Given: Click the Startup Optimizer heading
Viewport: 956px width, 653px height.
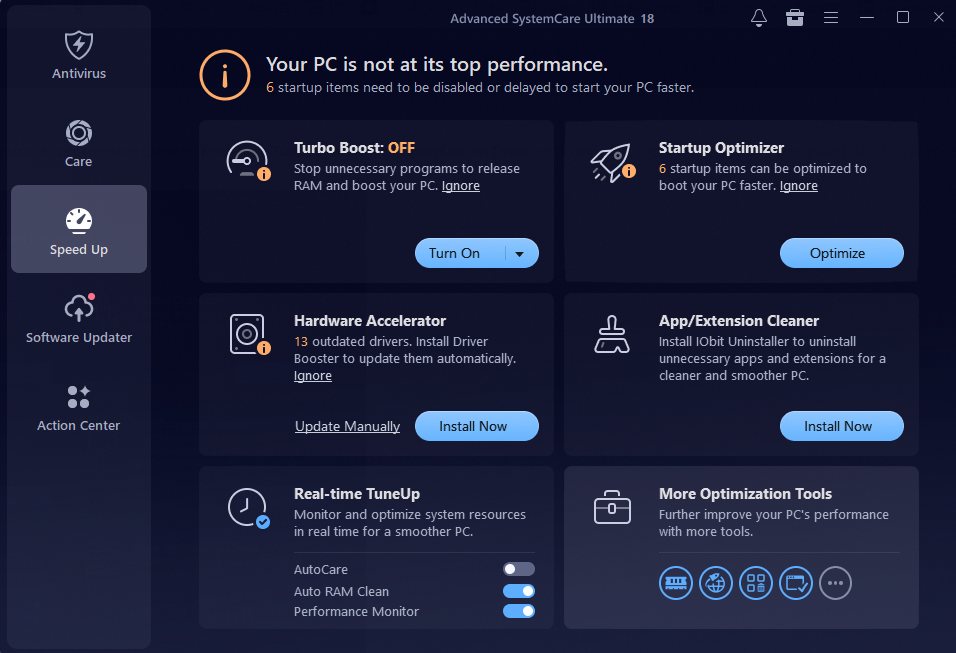Looking at the screenshot, I should pos(721,148).
